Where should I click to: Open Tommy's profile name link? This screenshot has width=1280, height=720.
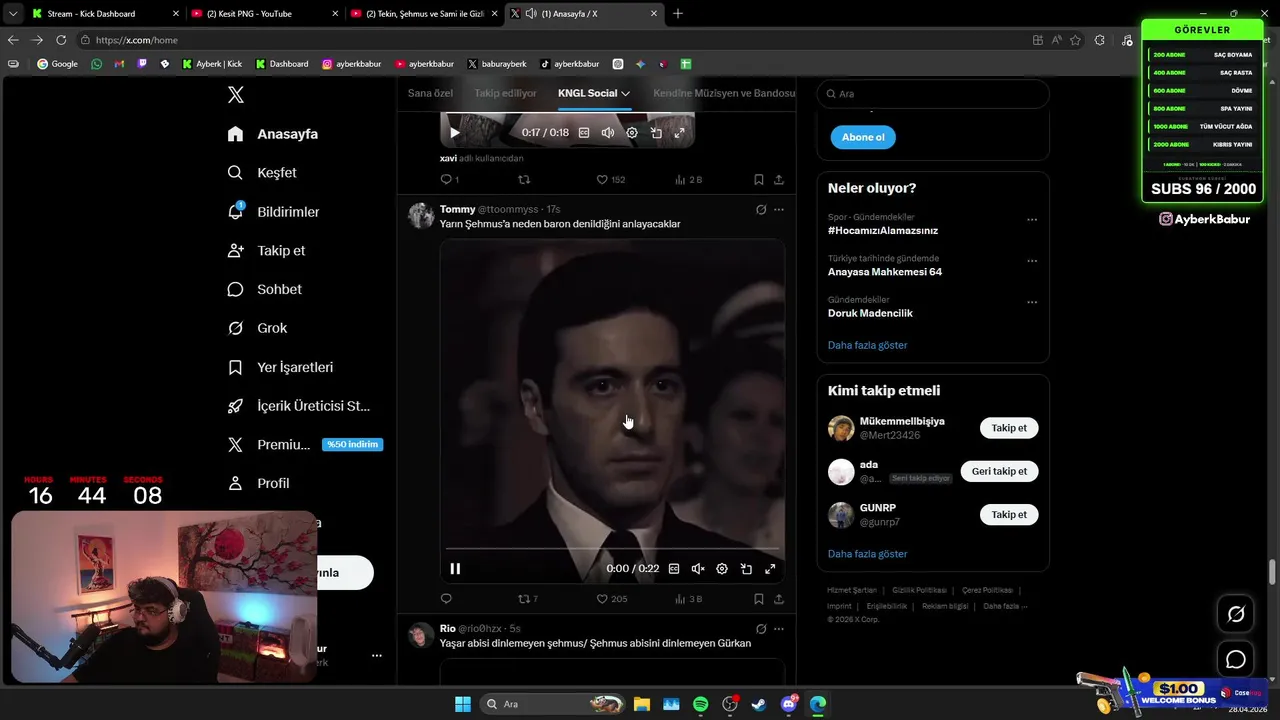pyautogui.click(x=458, y=209)
